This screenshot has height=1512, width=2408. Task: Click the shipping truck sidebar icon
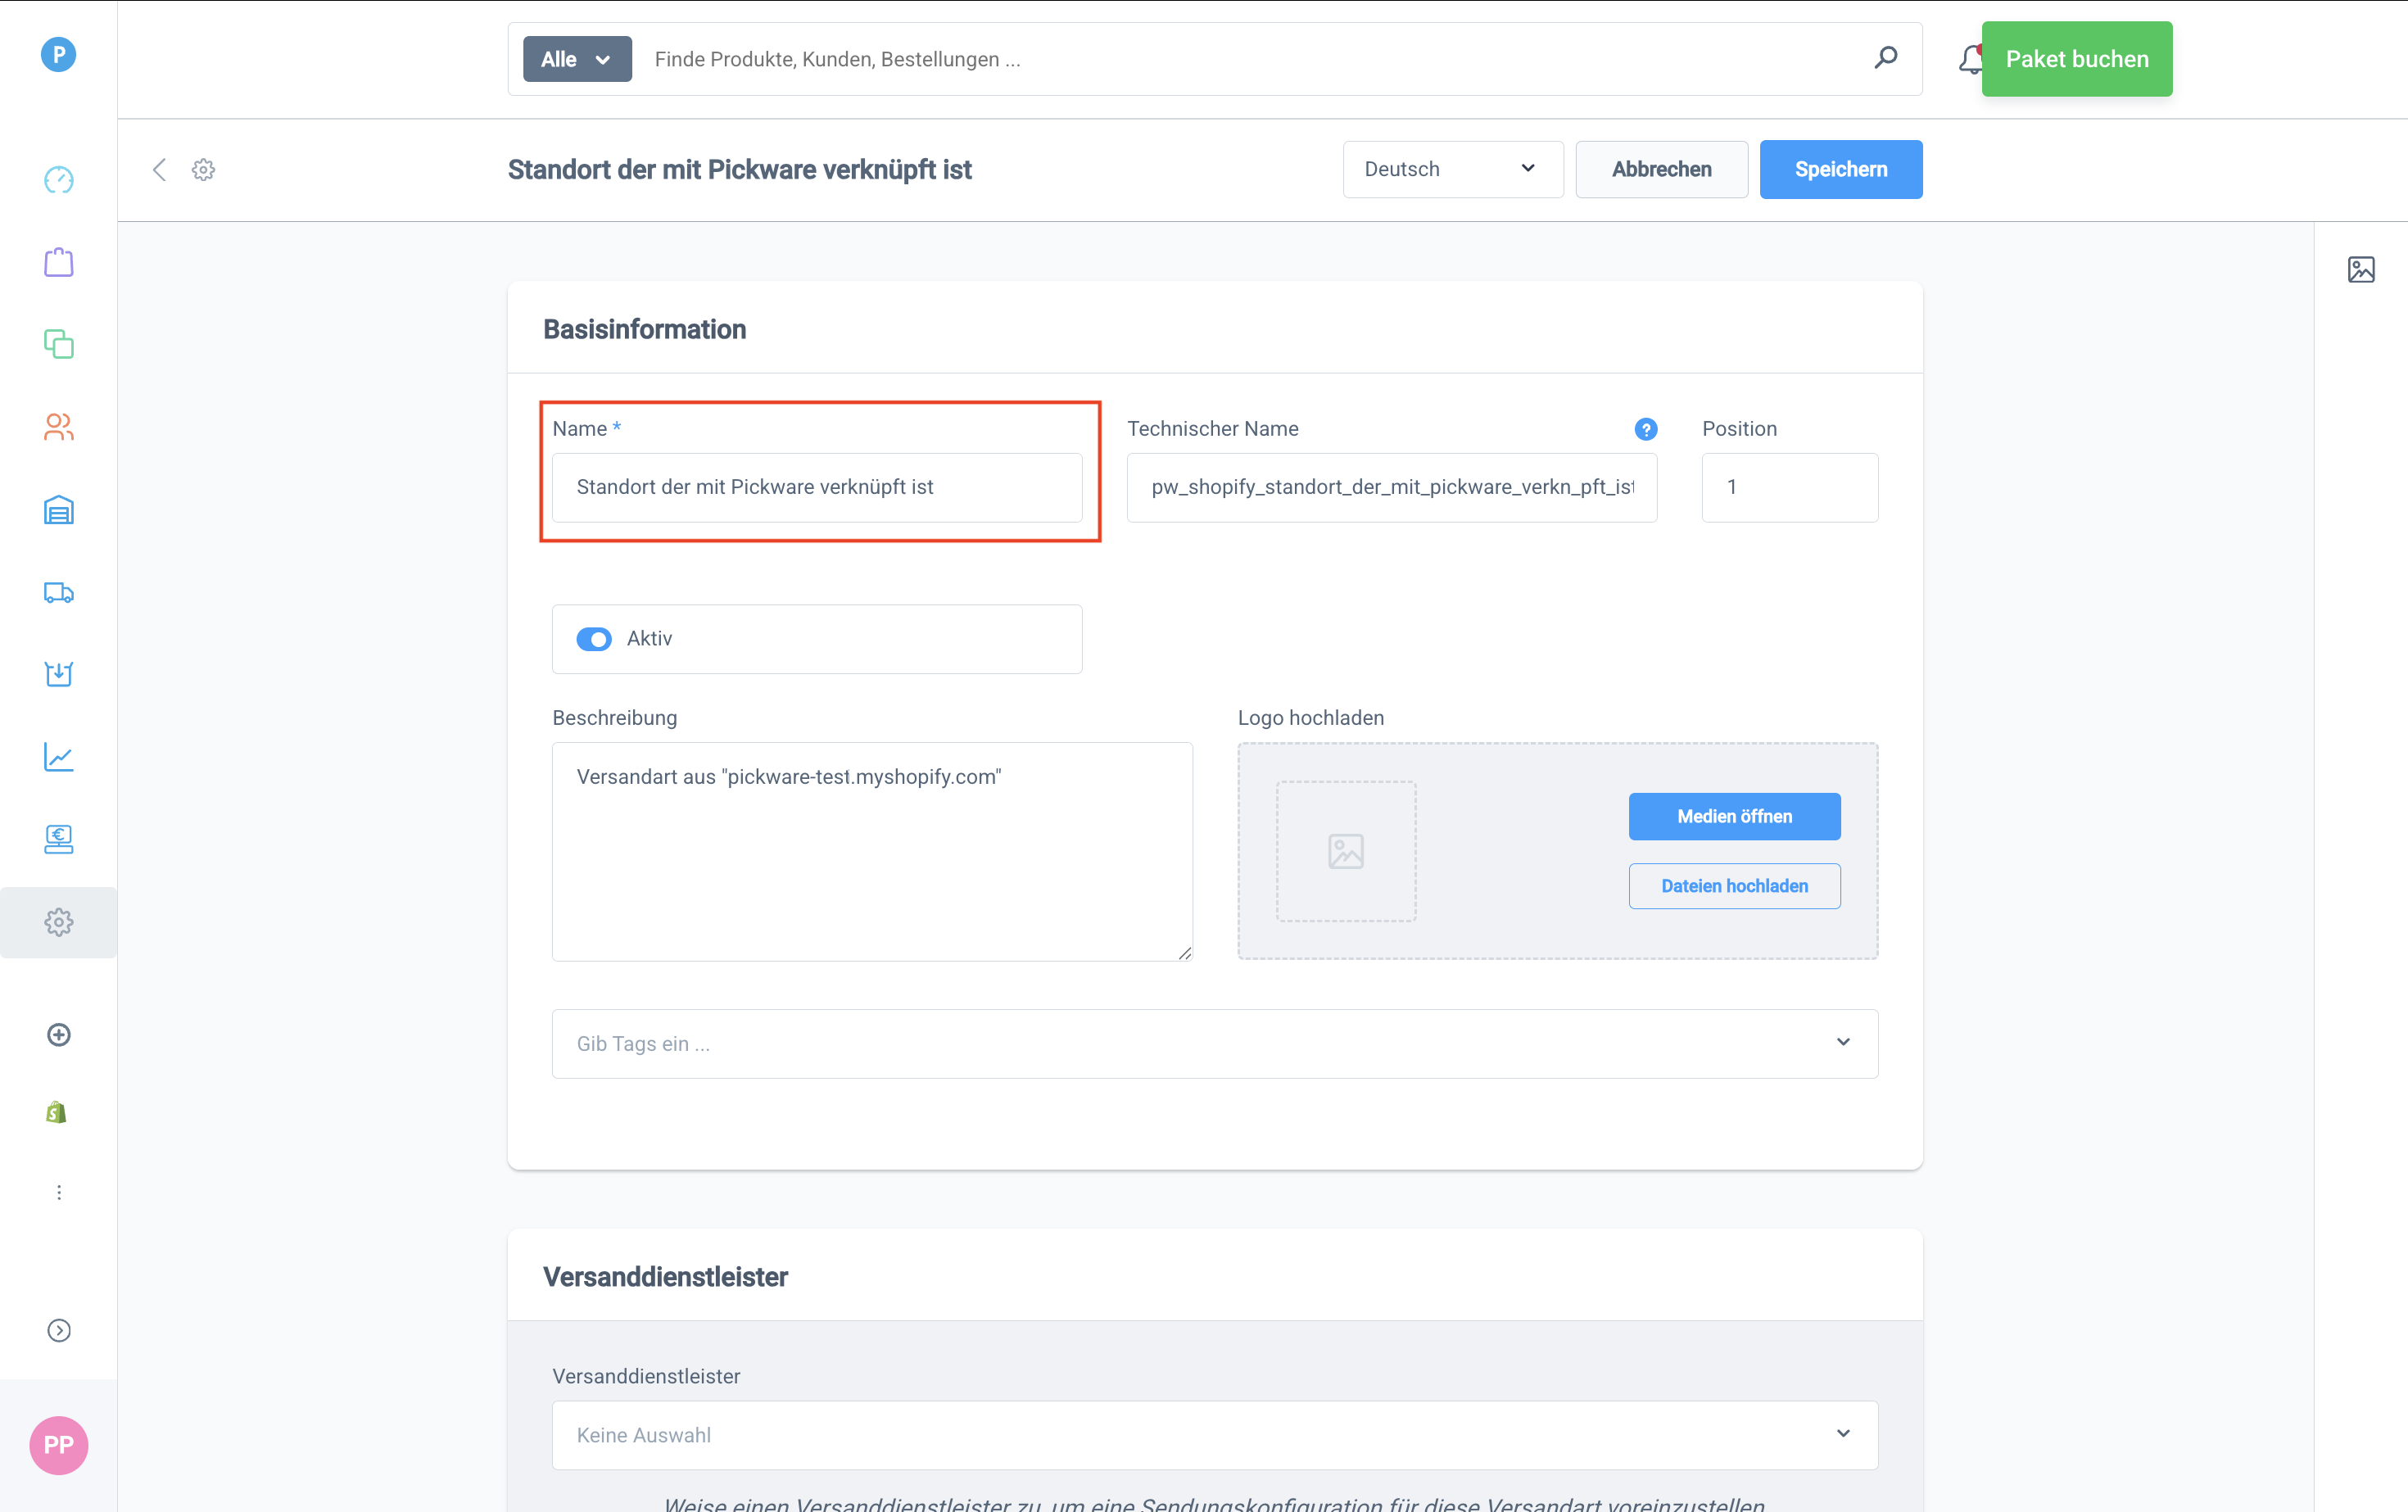pyautogui.click(x=59, y=593)
